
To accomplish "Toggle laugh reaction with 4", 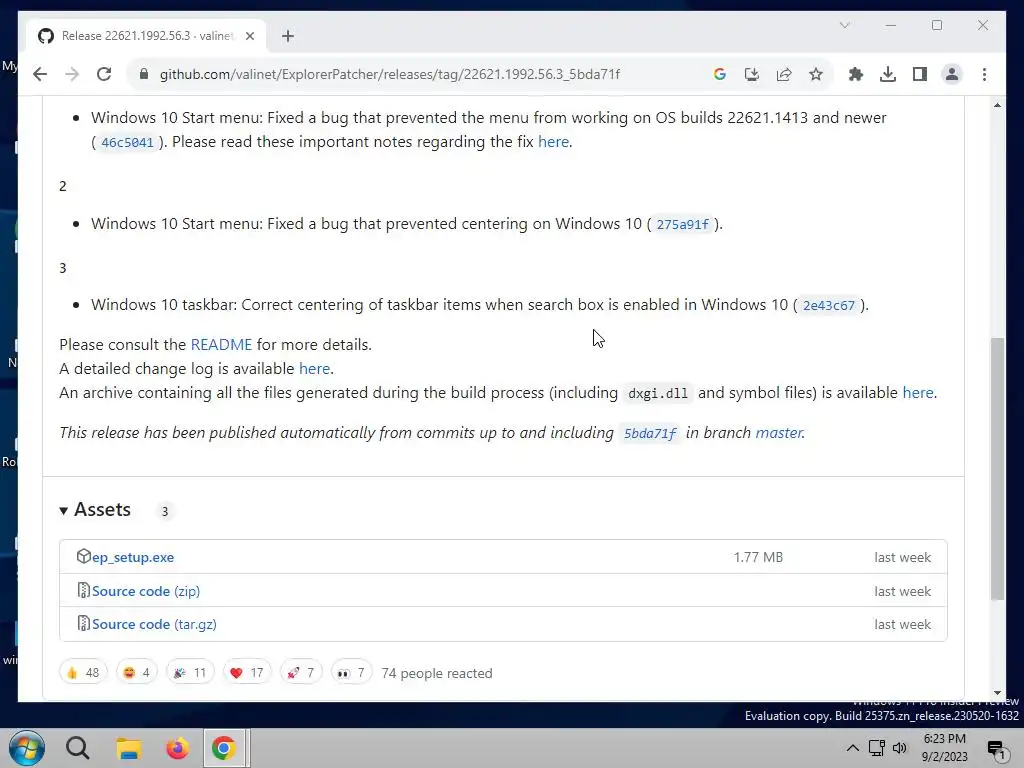I will pyautogui.click(x=137, y=673).
